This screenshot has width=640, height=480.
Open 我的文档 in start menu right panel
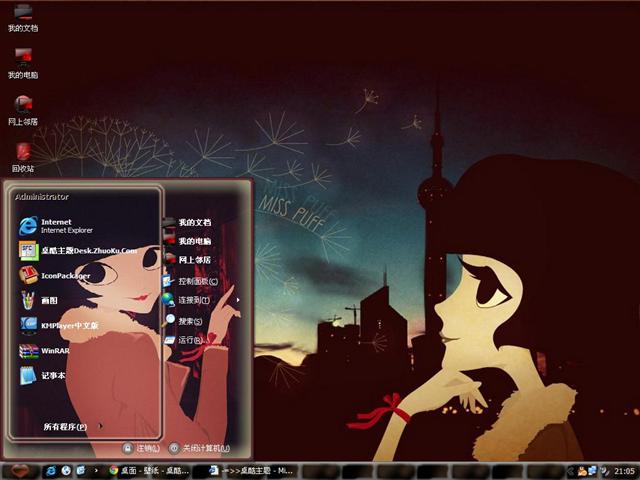187,222
